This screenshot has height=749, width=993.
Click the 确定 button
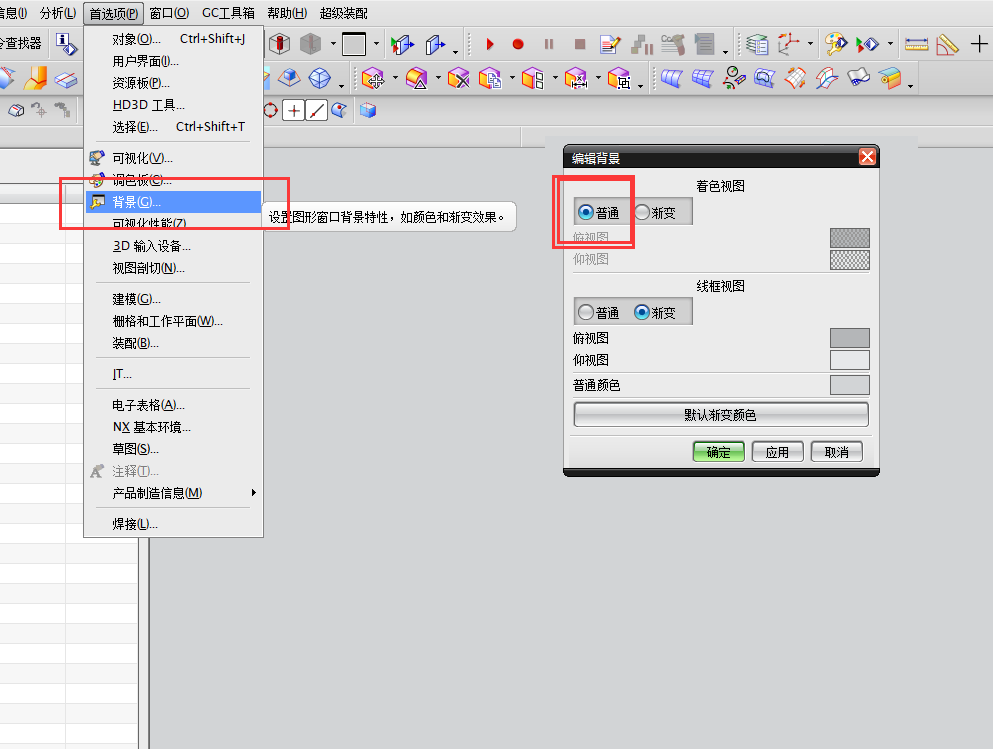(718, 452)
